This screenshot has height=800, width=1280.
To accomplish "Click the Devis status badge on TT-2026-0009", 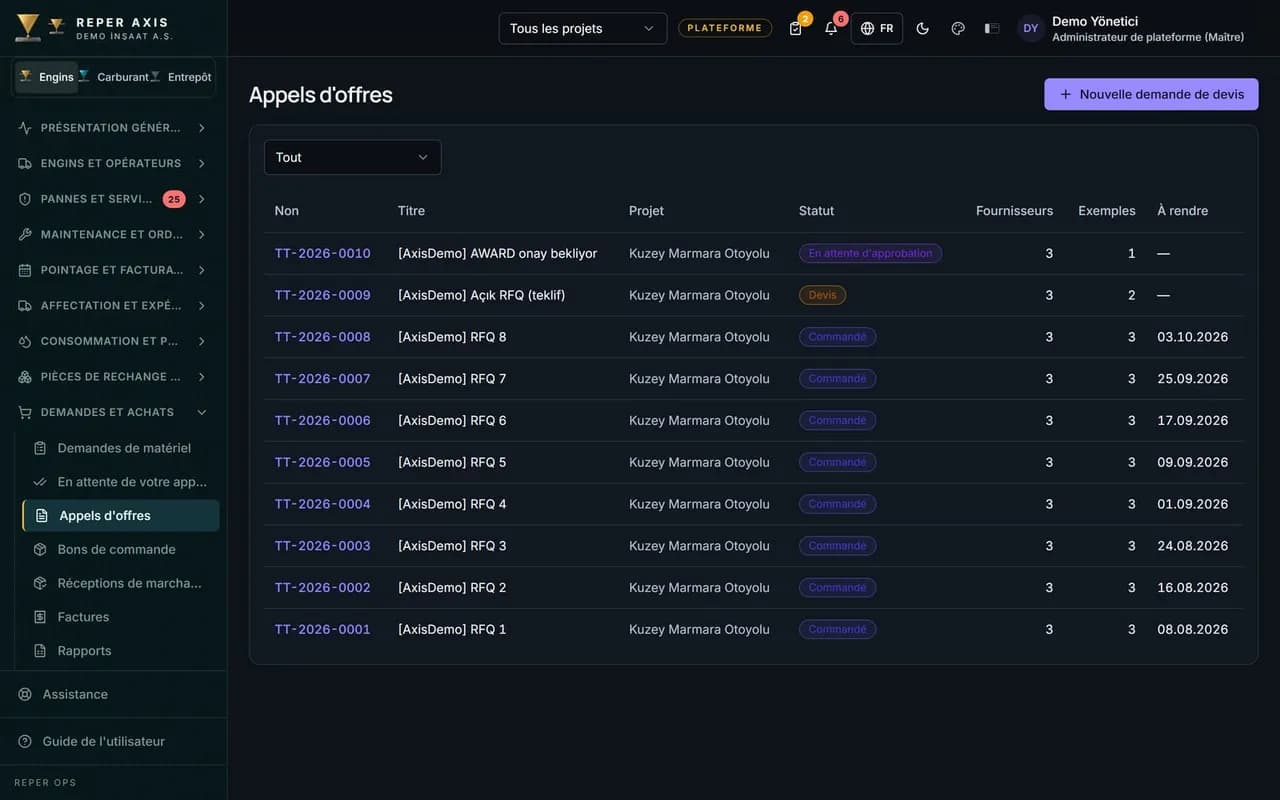I will [x=822, y=295].
